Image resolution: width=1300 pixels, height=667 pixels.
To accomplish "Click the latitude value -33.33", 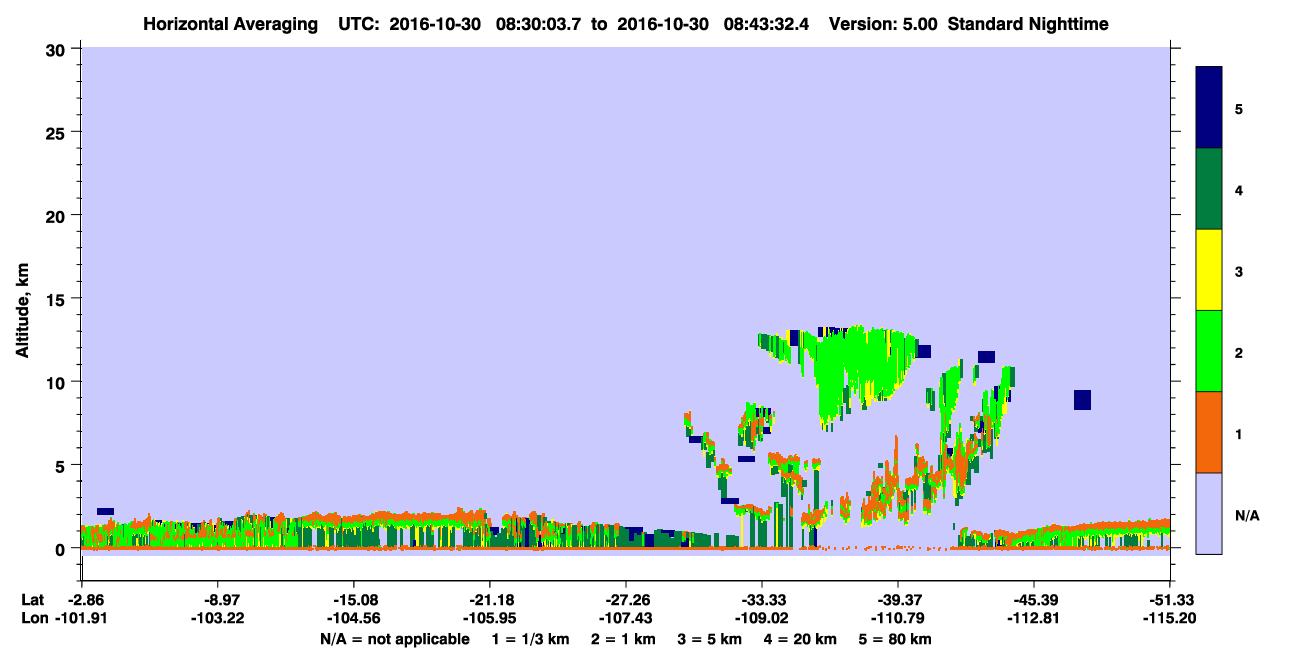I will click(x=762, y=600).
